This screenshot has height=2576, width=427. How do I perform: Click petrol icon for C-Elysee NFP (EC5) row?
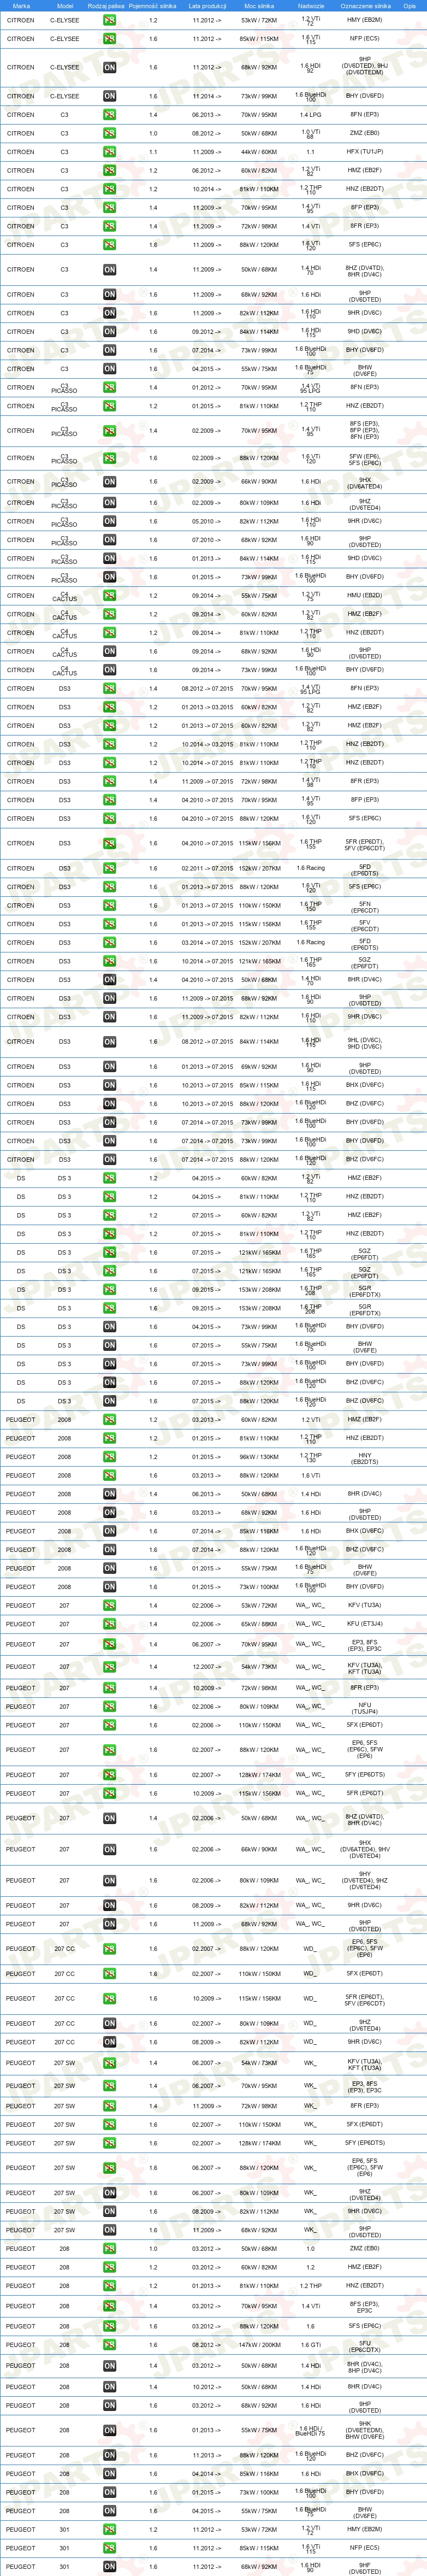coord(109,39)
